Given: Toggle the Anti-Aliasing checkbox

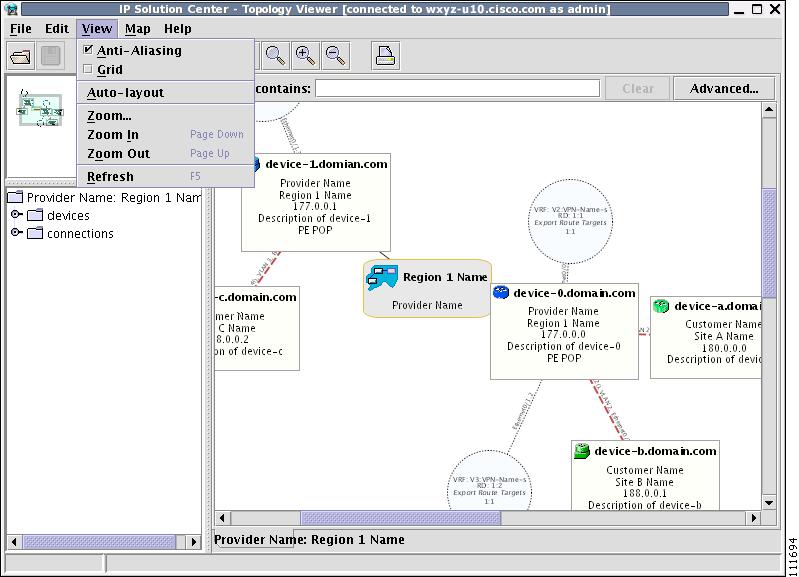Looking at the screenshot, I should [x=88, y=49].
